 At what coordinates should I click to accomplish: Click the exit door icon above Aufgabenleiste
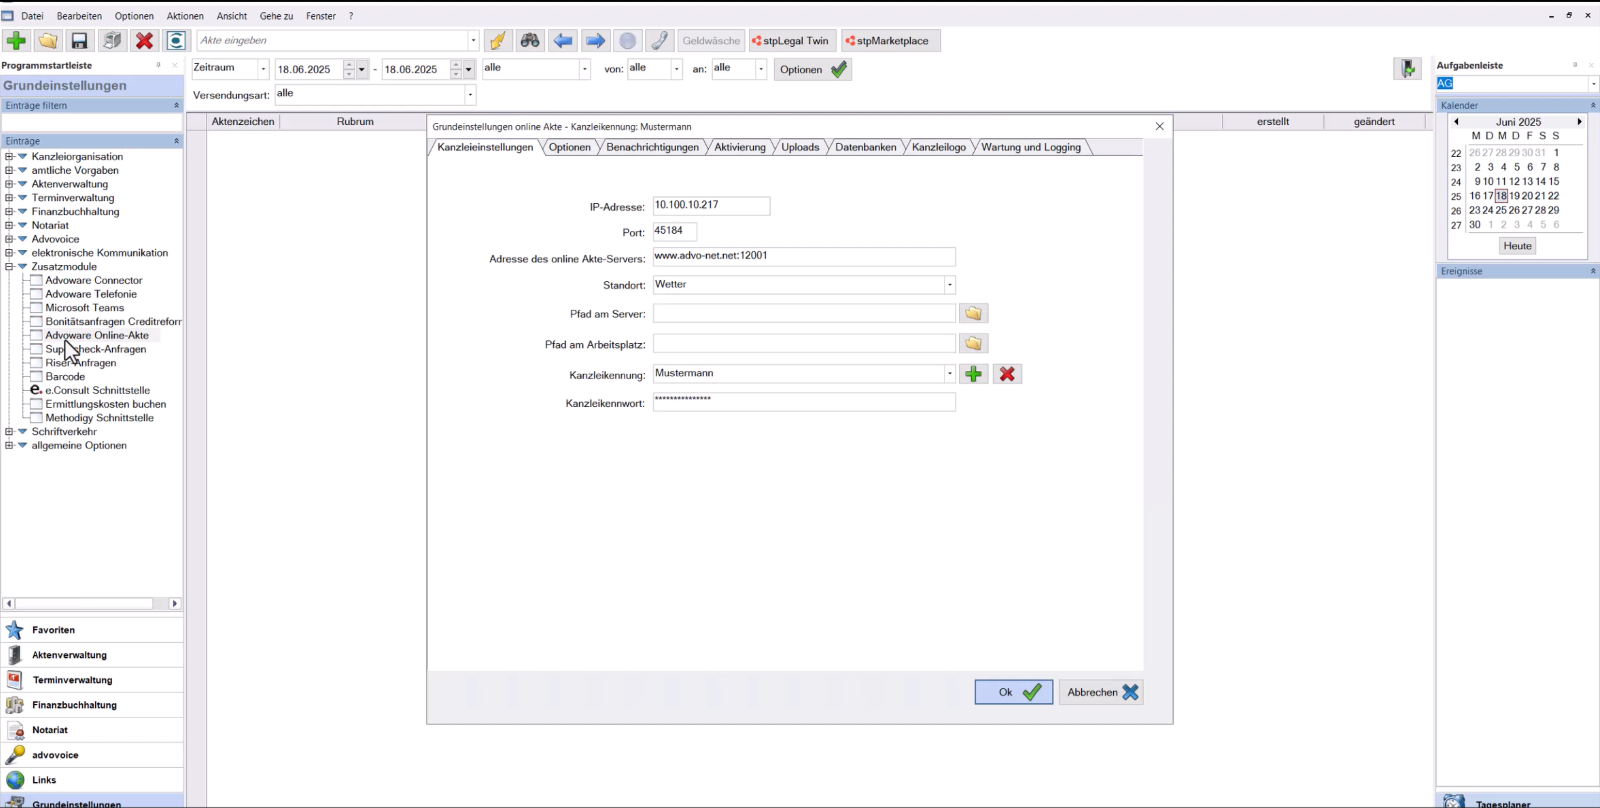pos(1408,68)
